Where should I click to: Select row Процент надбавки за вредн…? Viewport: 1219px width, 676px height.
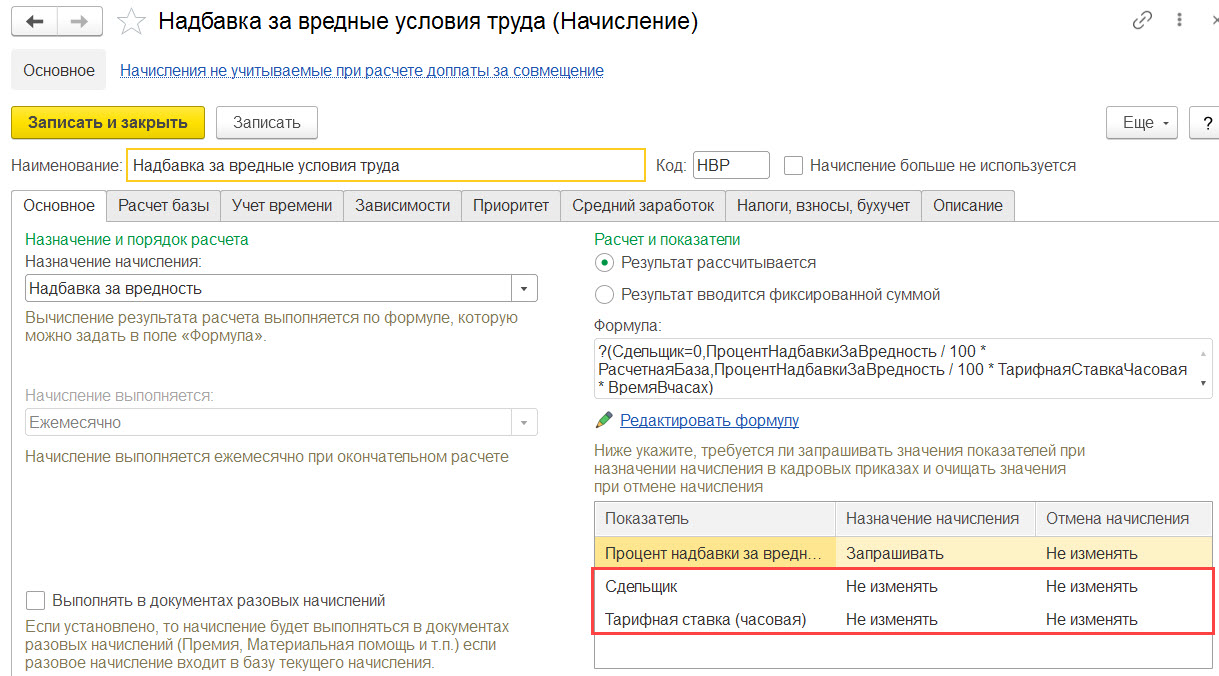(x=903, y=552)
